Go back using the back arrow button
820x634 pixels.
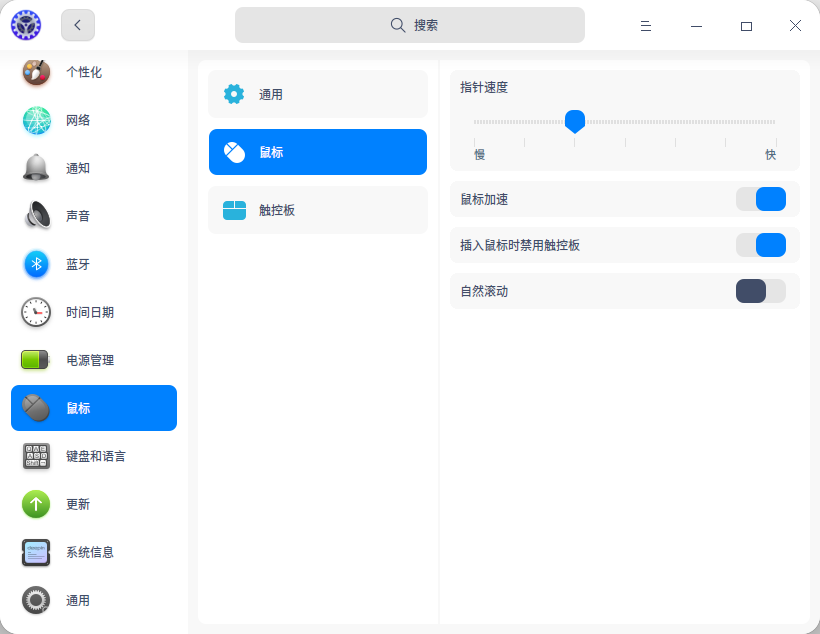tap(77, 25)
